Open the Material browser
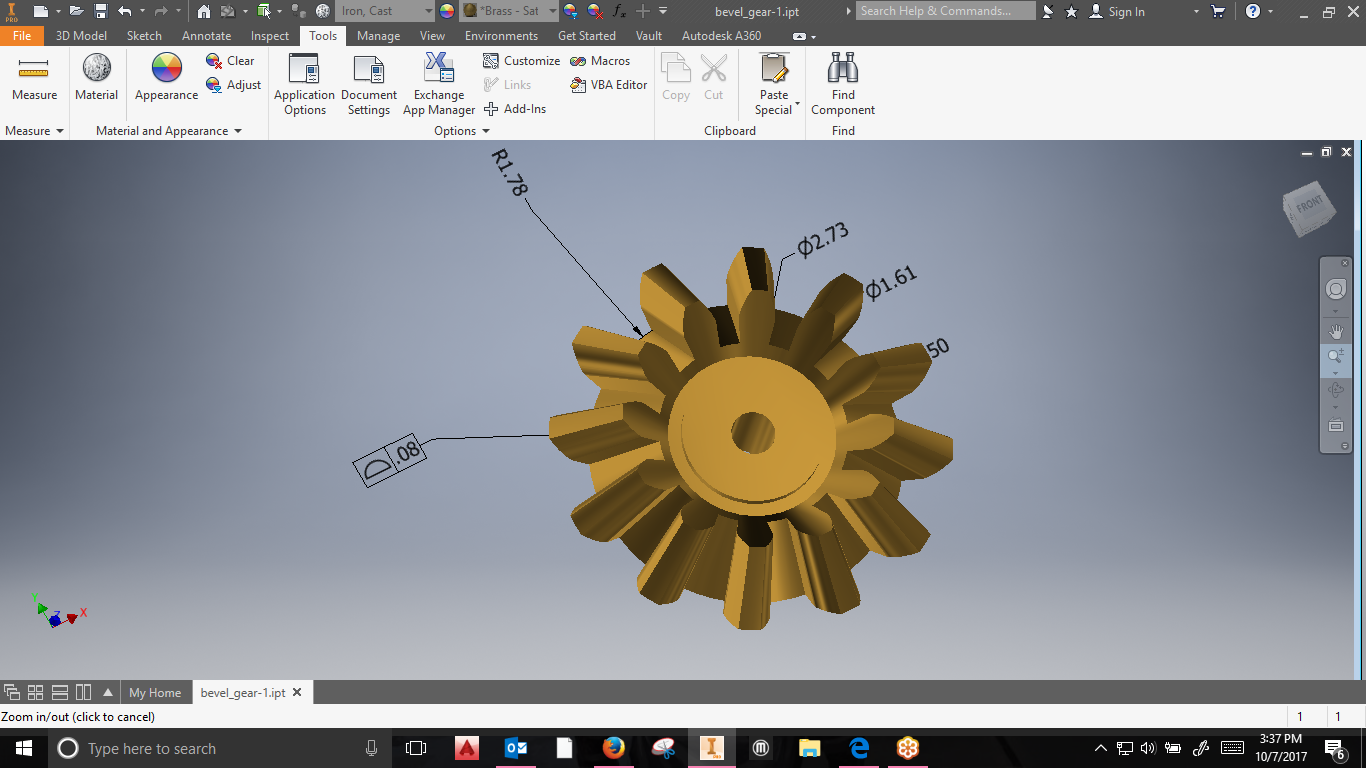The image size is (1366, 768). pyautogui.click(x=97, y=78)
